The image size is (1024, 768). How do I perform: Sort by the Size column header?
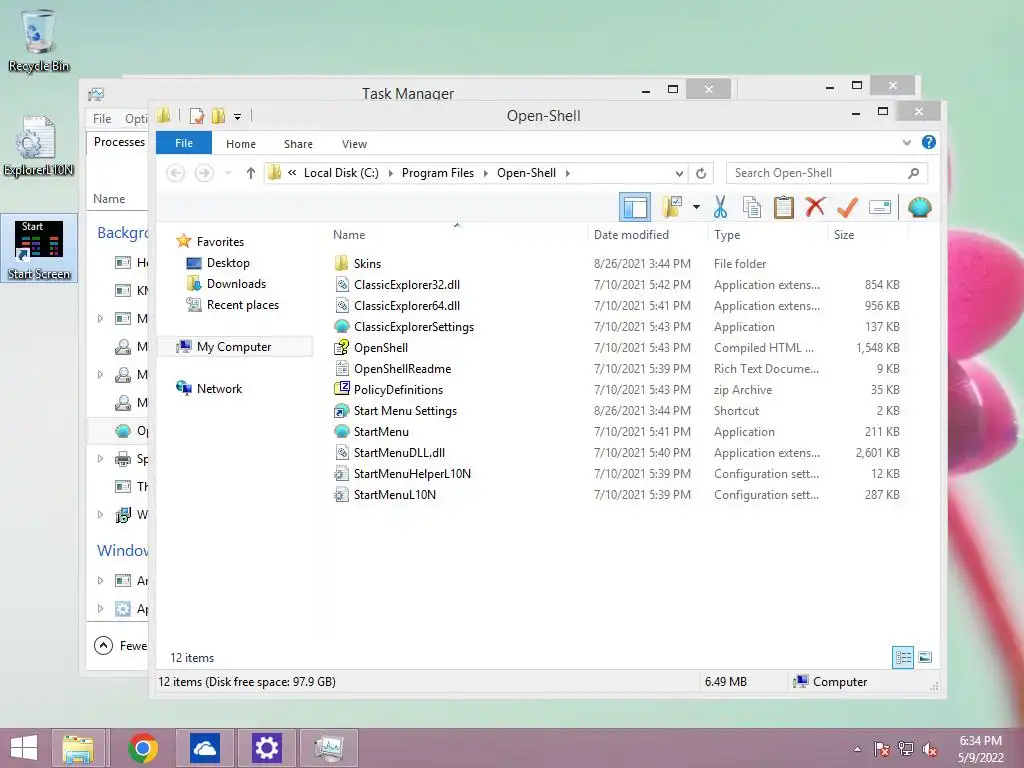pos(844,234)
